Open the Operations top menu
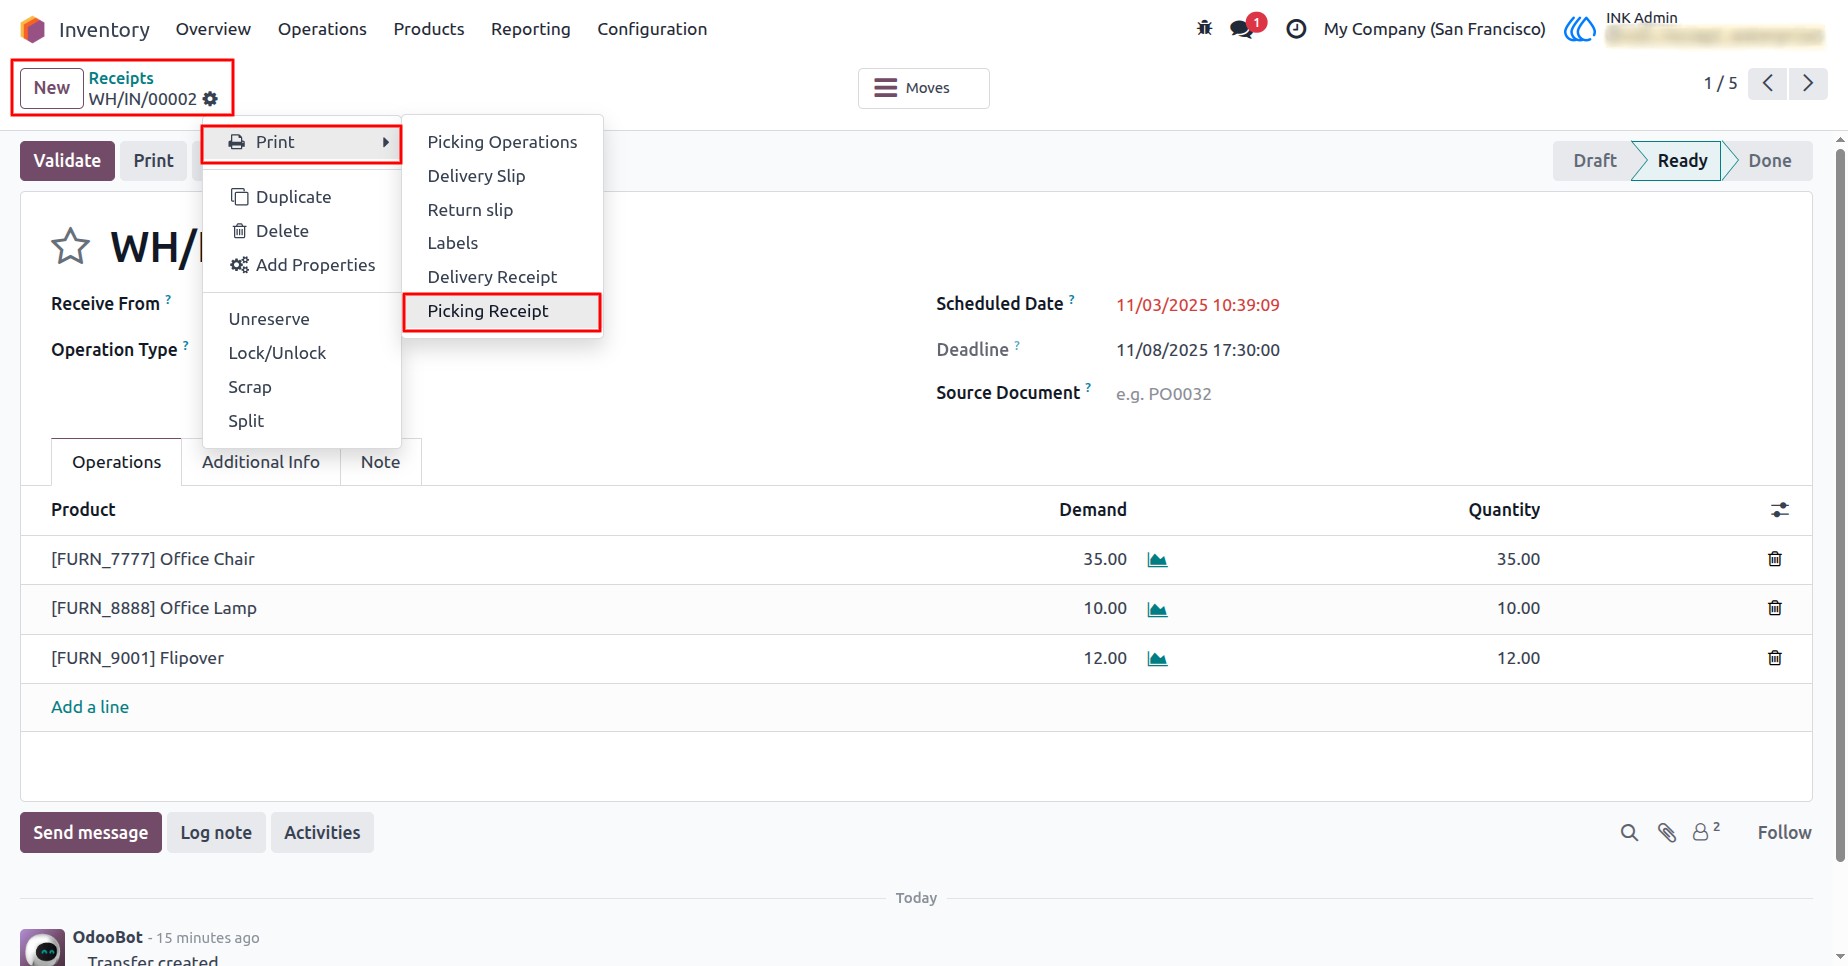 tap(322, 29)
